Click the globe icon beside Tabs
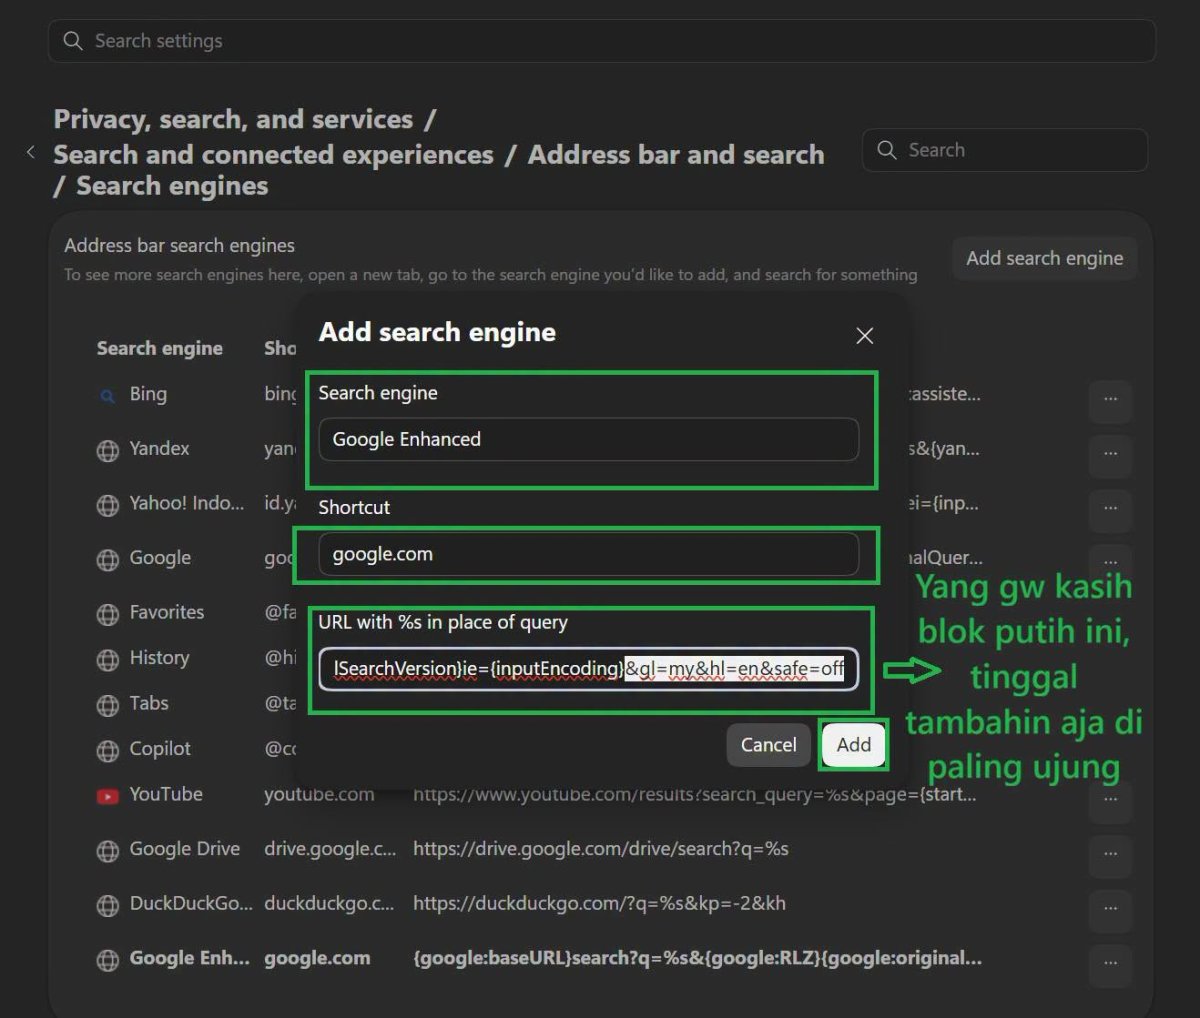This screenshot has height=1018, width=1200. click(x=107, y=705)
